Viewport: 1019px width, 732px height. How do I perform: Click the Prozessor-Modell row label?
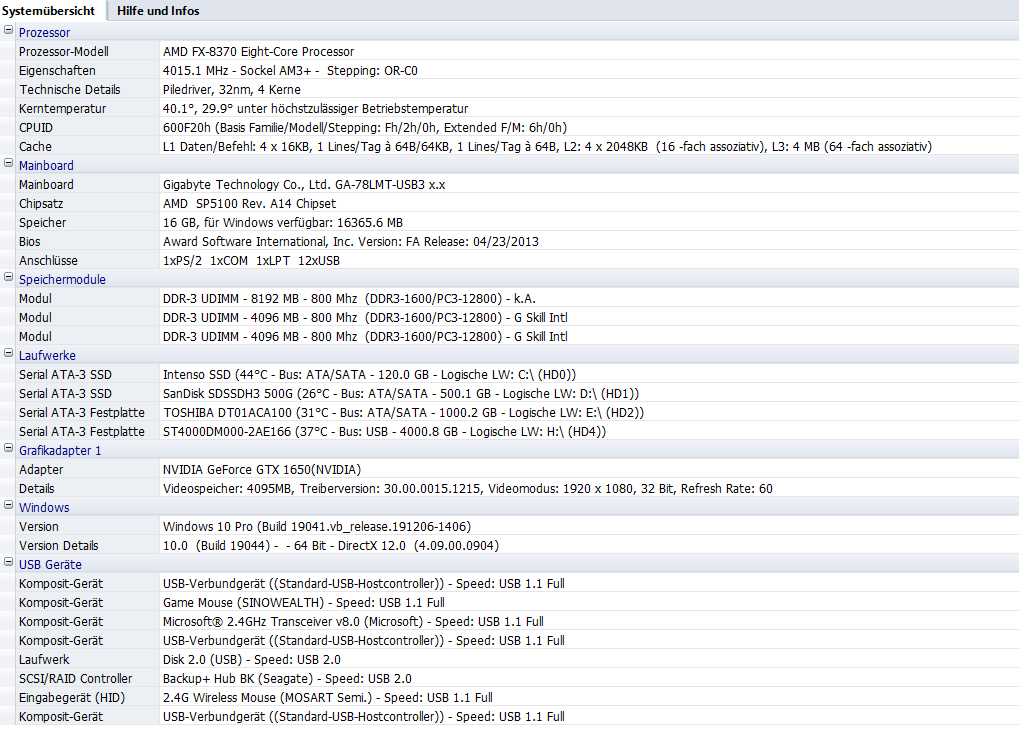pyautogui.click(x=64, y=51)
